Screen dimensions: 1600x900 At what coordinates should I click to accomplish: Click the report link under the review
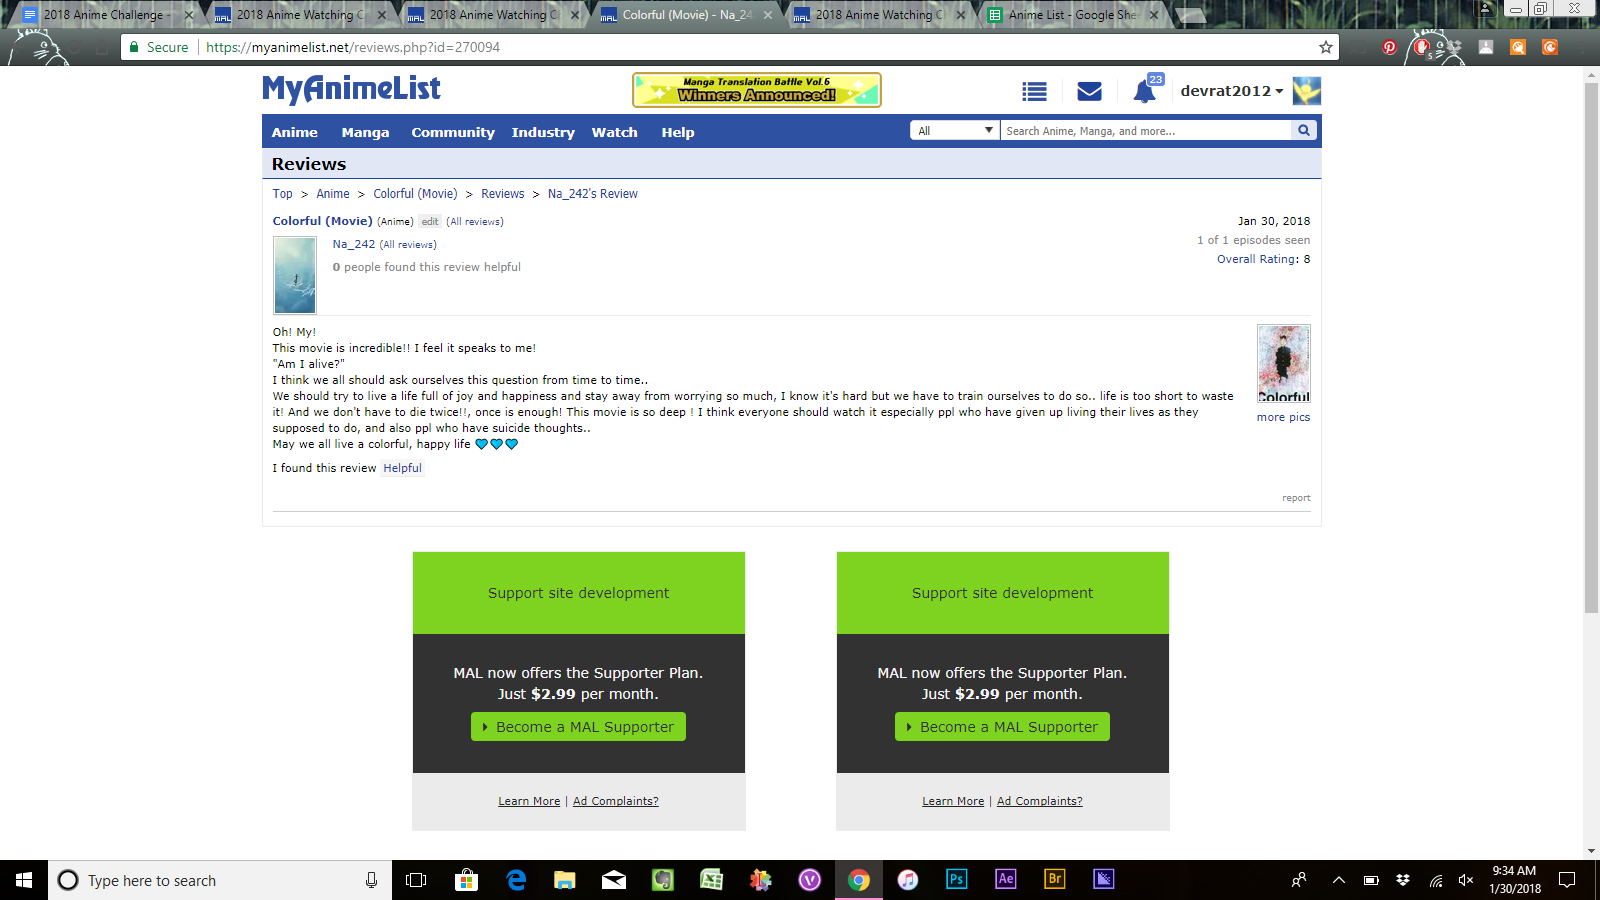(x=1296, y=498)
